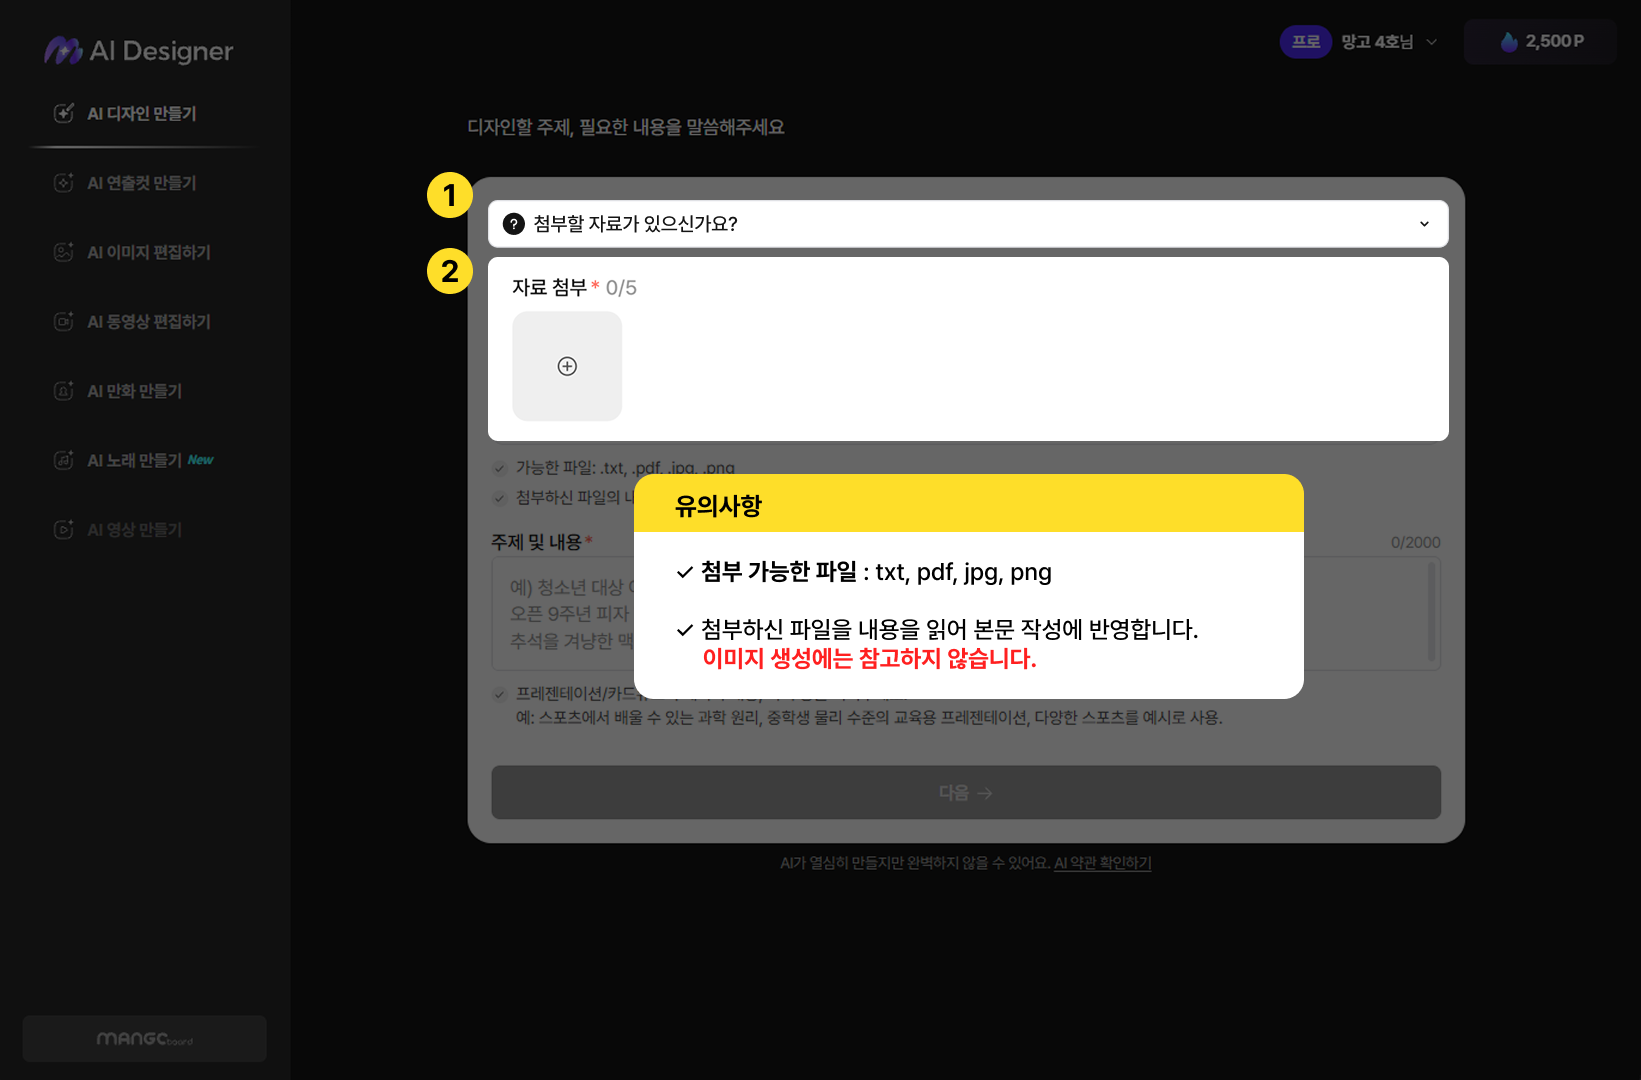Click the AI가 열심히 만들지만 disclaimer text
Screen dimensions: 1641x1080
coord(915,863)
